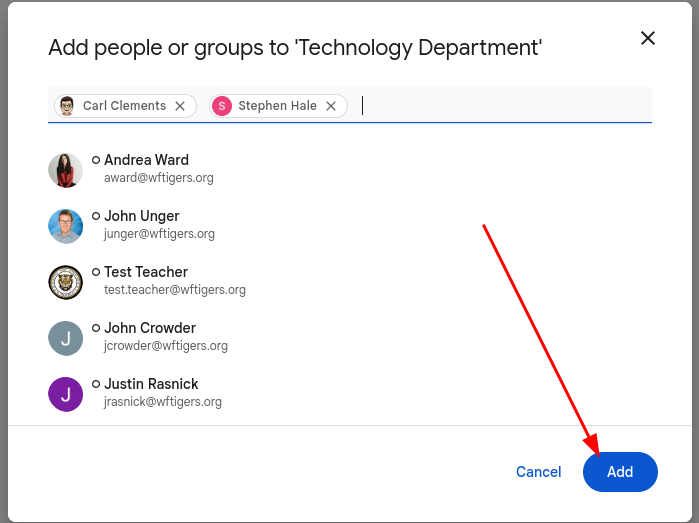
Task: Click email award@wftigers.org
Action: [x=159, y=177]
